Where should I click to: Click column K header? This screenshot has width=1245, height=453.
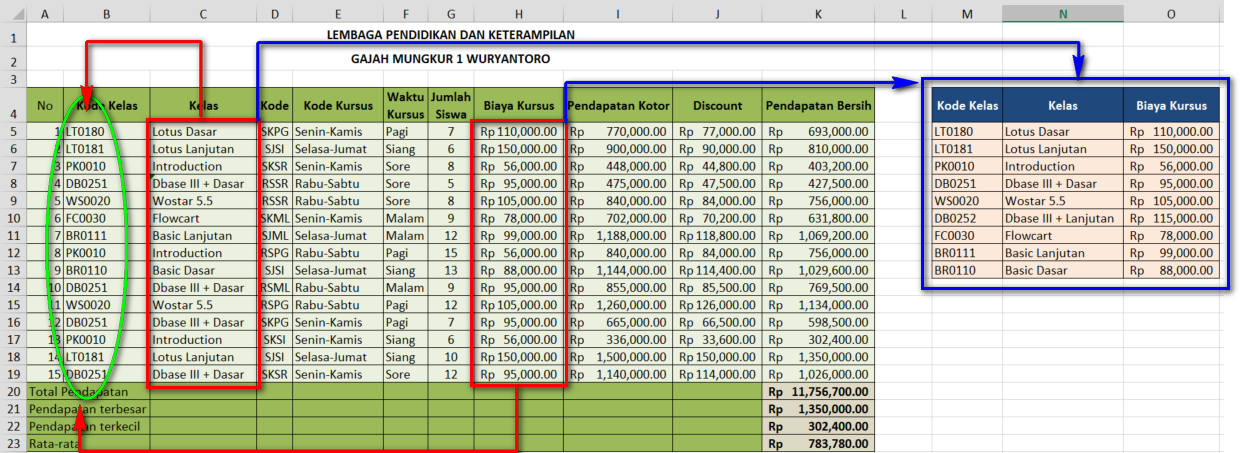818,14
